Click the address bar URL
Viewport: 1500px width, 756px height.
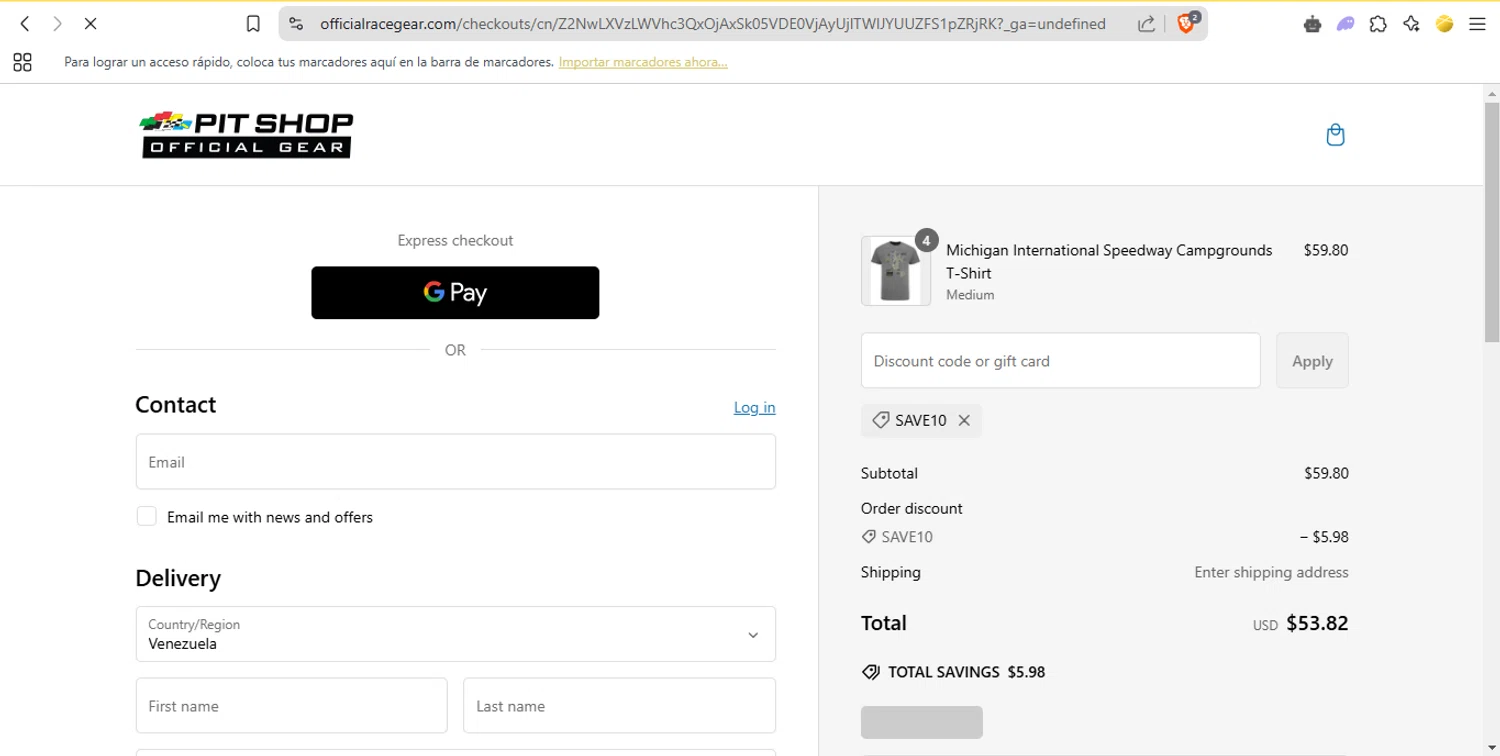pyautogui.click(x=712, y=24)
